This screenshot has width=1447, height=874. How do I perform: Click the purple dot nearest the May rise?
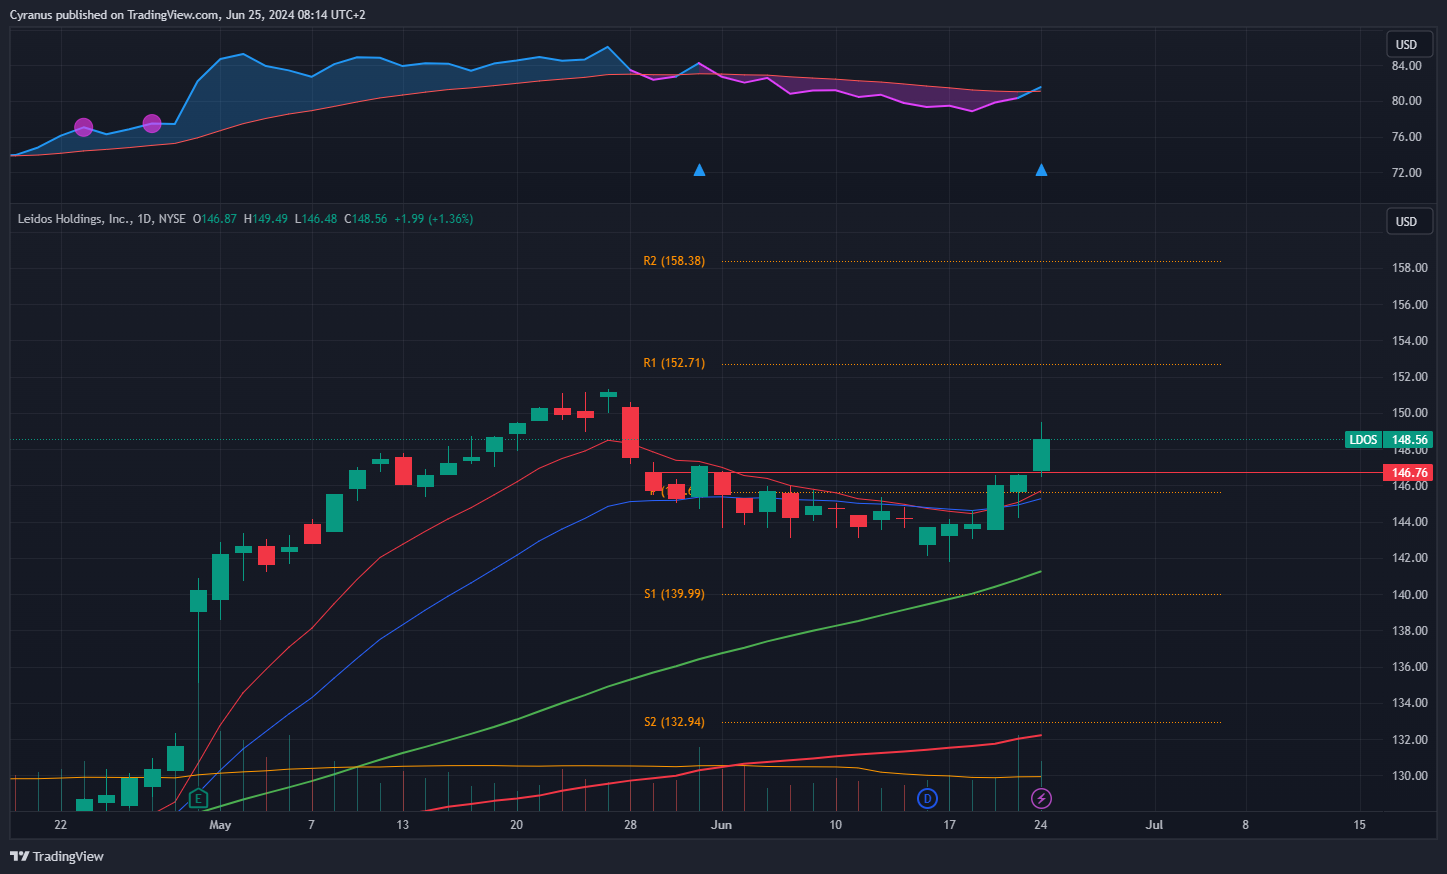coord(152,123)
